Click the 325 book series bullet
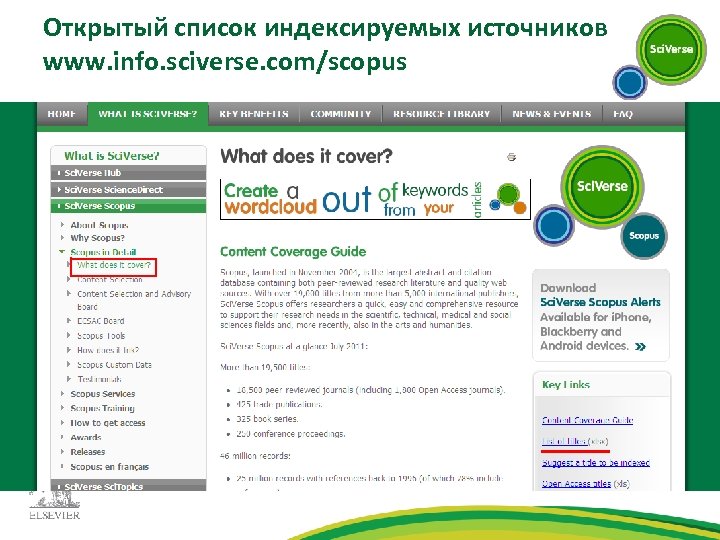The image size is (720, 540). pos(267,419)
